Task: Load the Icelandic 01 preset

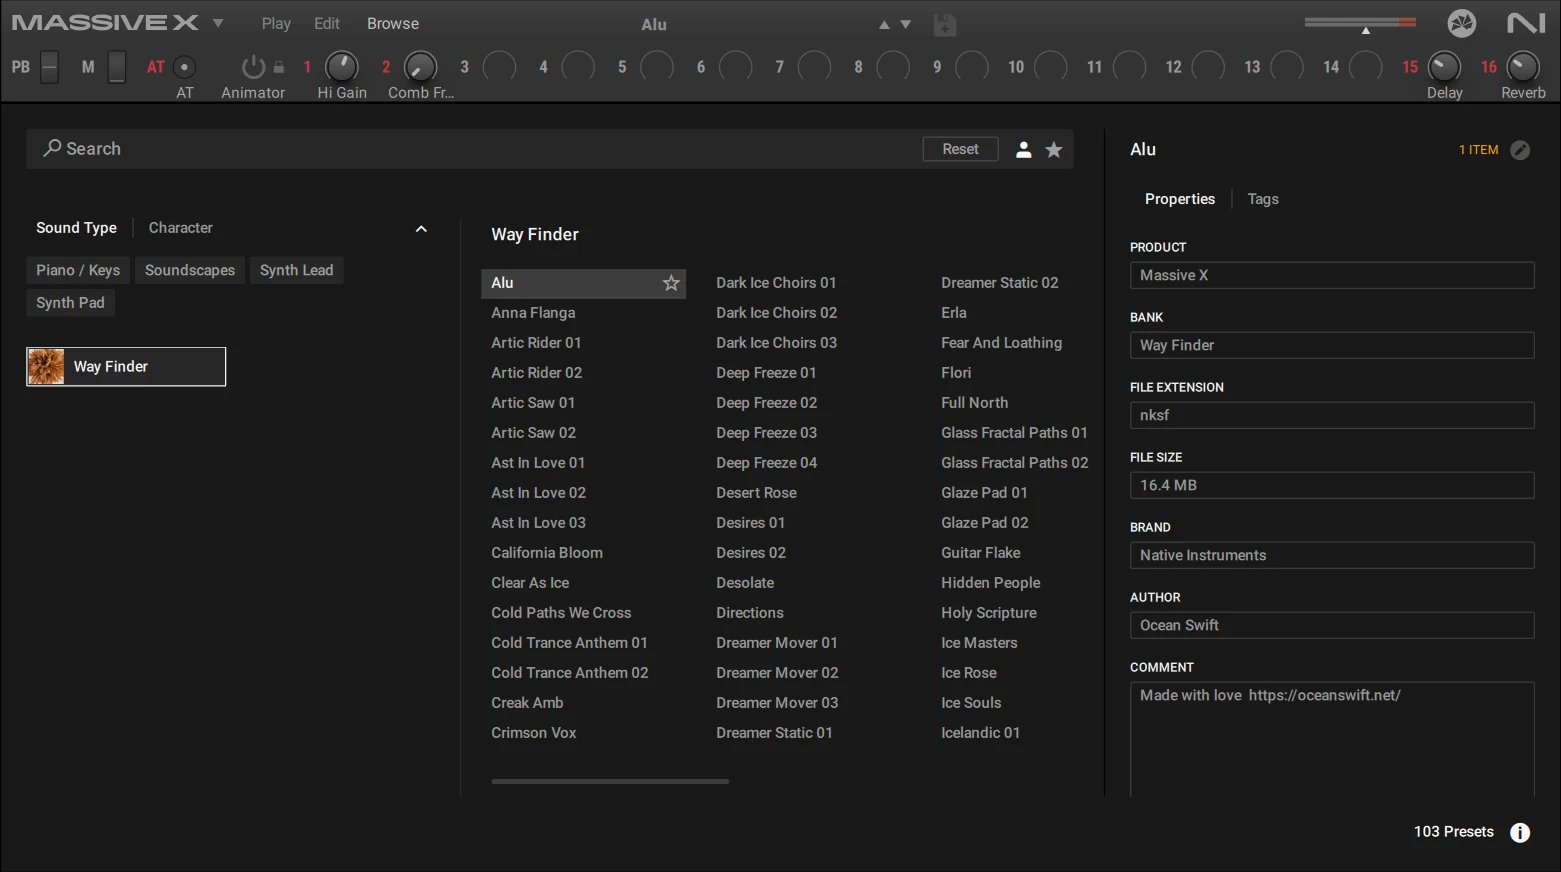Action: [980, 733]
